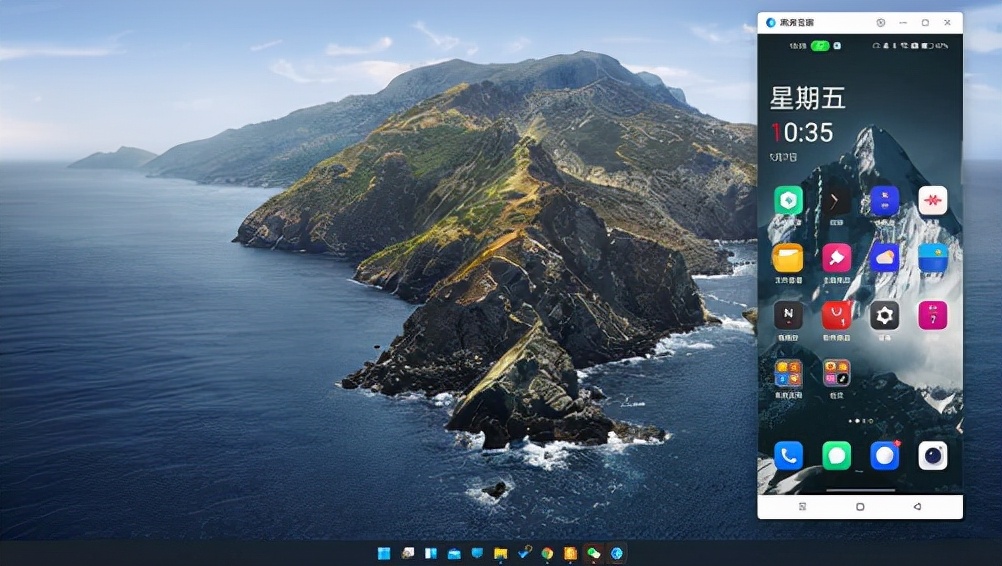1002x566 pixels.
Task: Open the dark app with orange chevron
Action: click(x=836, y=201)
